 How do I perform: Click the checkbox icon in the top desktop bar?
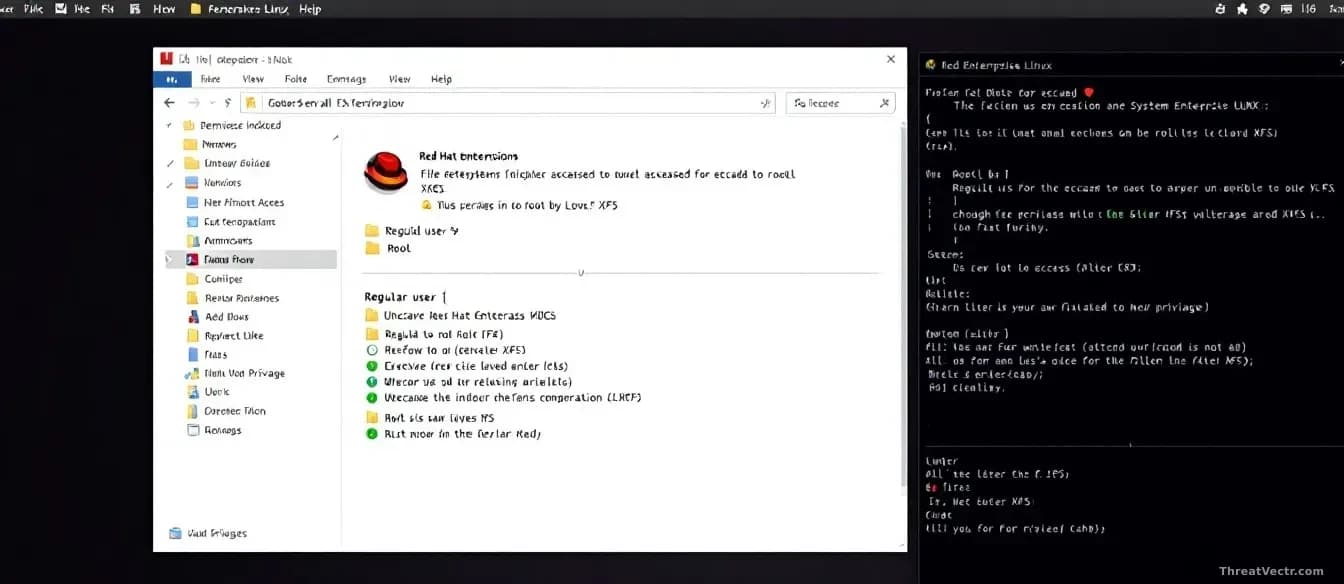tap(61, 9)
